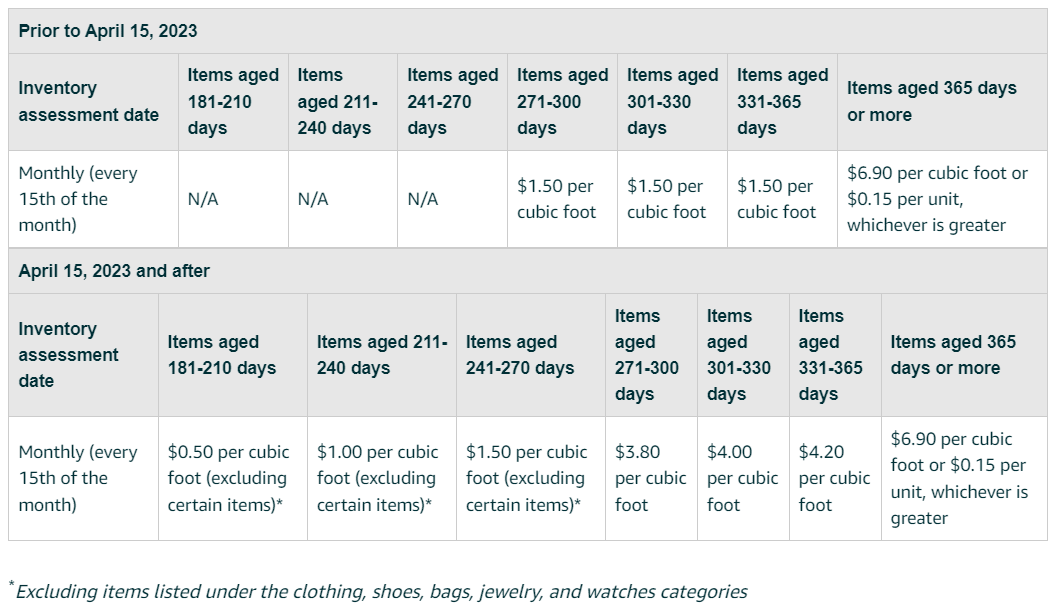Select the bottom table 'Items aged 365 days or more' header

[964, 355]
